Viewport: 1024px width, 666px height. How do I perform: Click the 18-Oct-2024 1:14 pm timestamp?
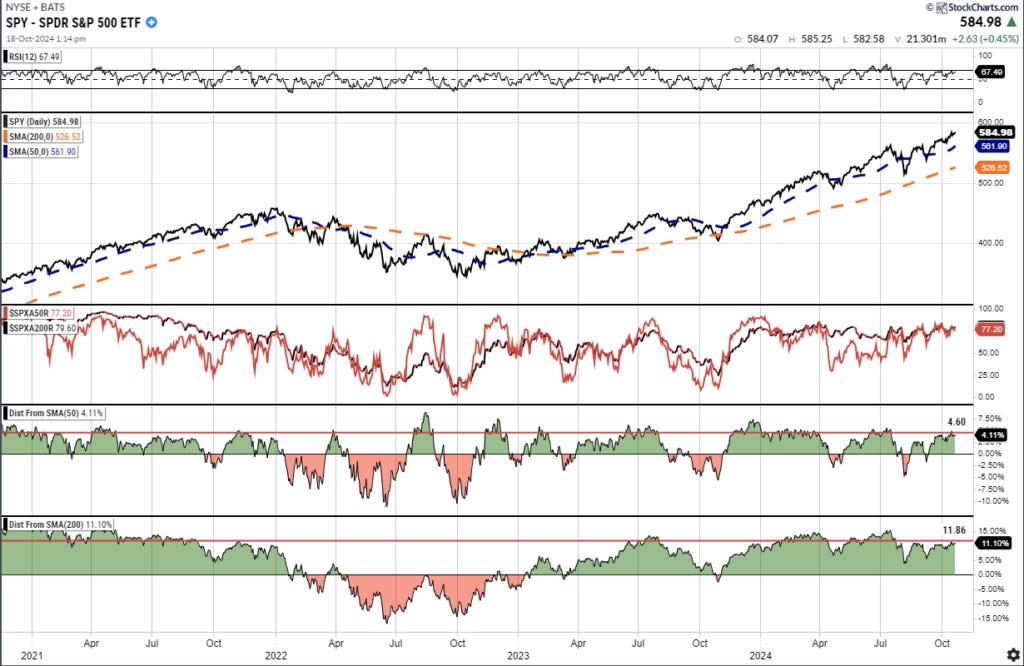[x=46, y=39]
